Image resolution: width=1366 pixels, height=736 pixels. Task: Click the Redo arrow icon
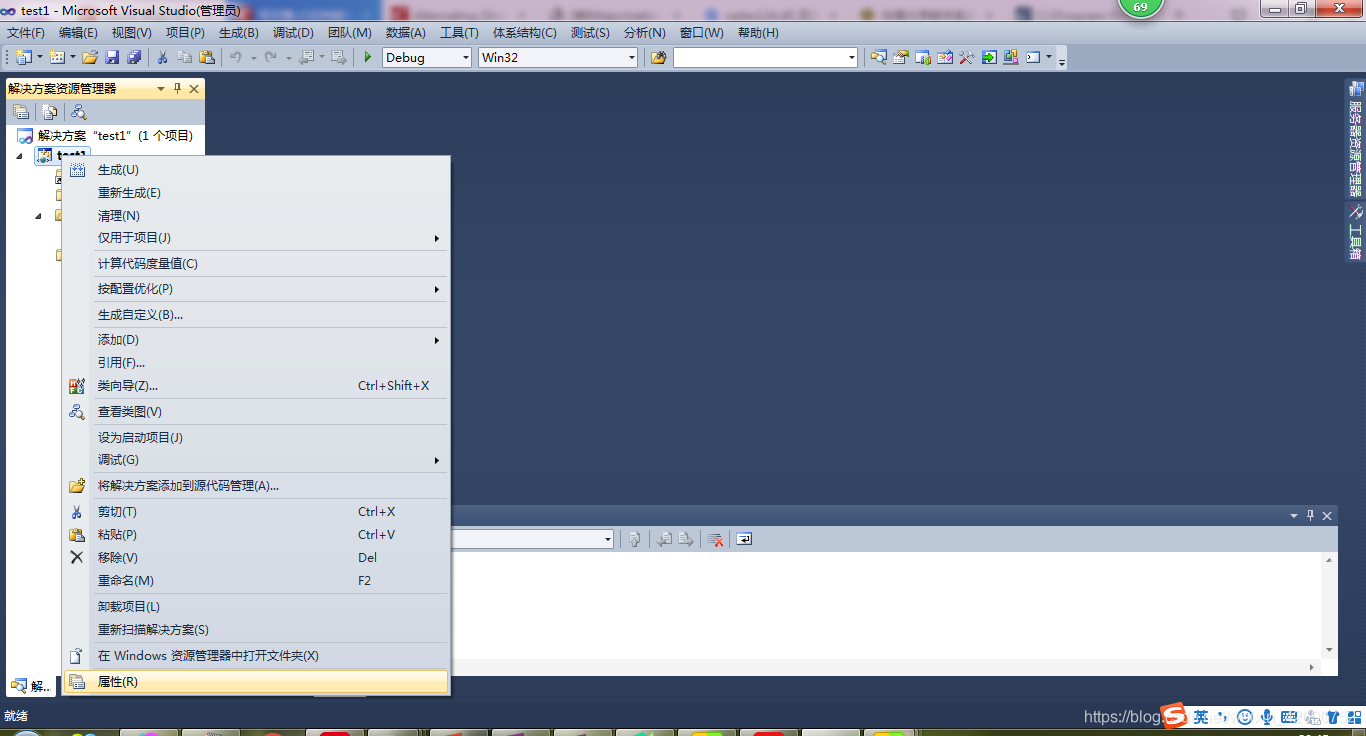click(270, 57)
